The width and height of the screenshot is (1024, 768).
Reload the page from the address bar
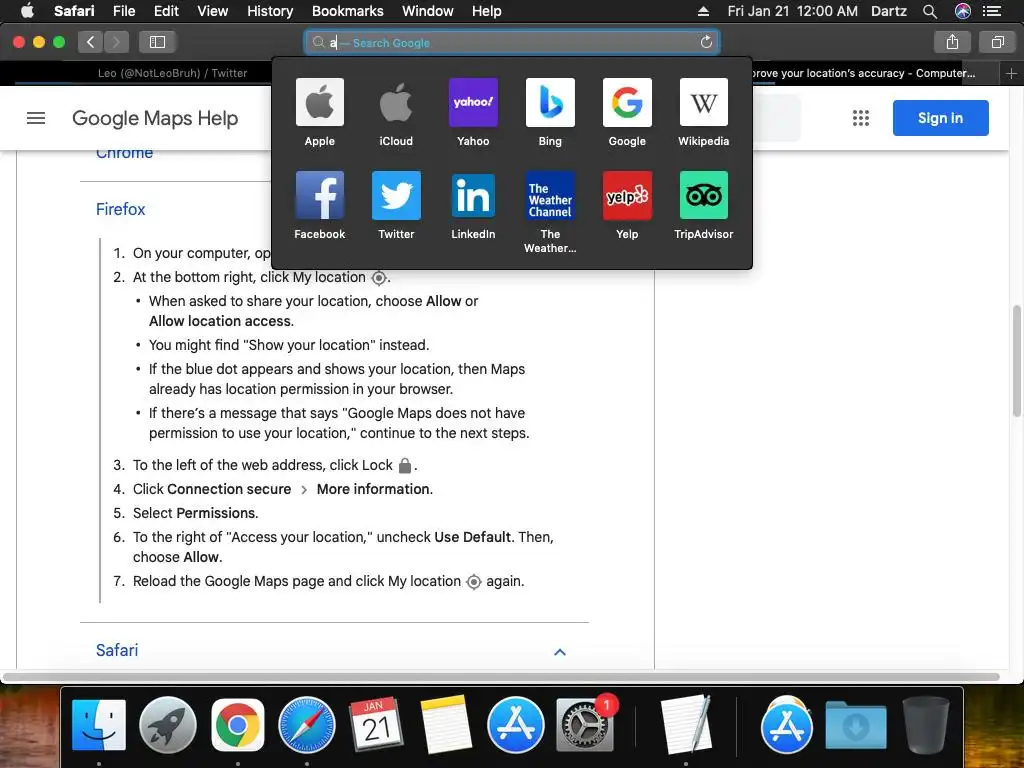pyautogui.click(x=706, y=42)
